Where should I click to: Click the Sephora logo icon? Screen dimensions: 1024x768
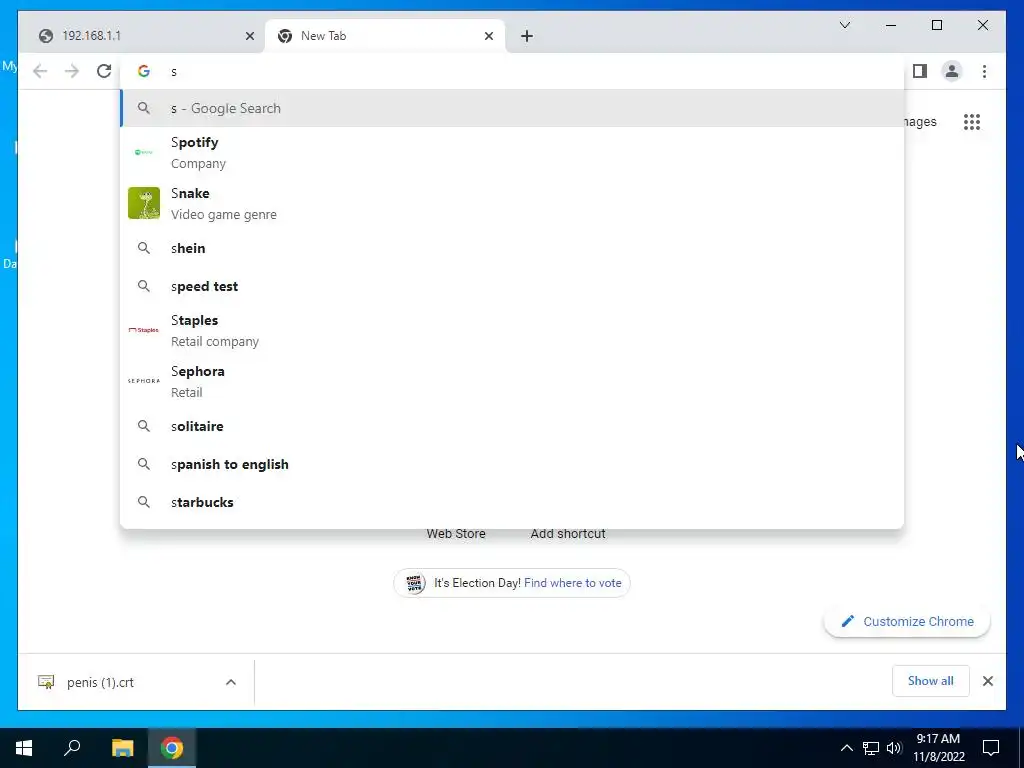coord(144,381)
